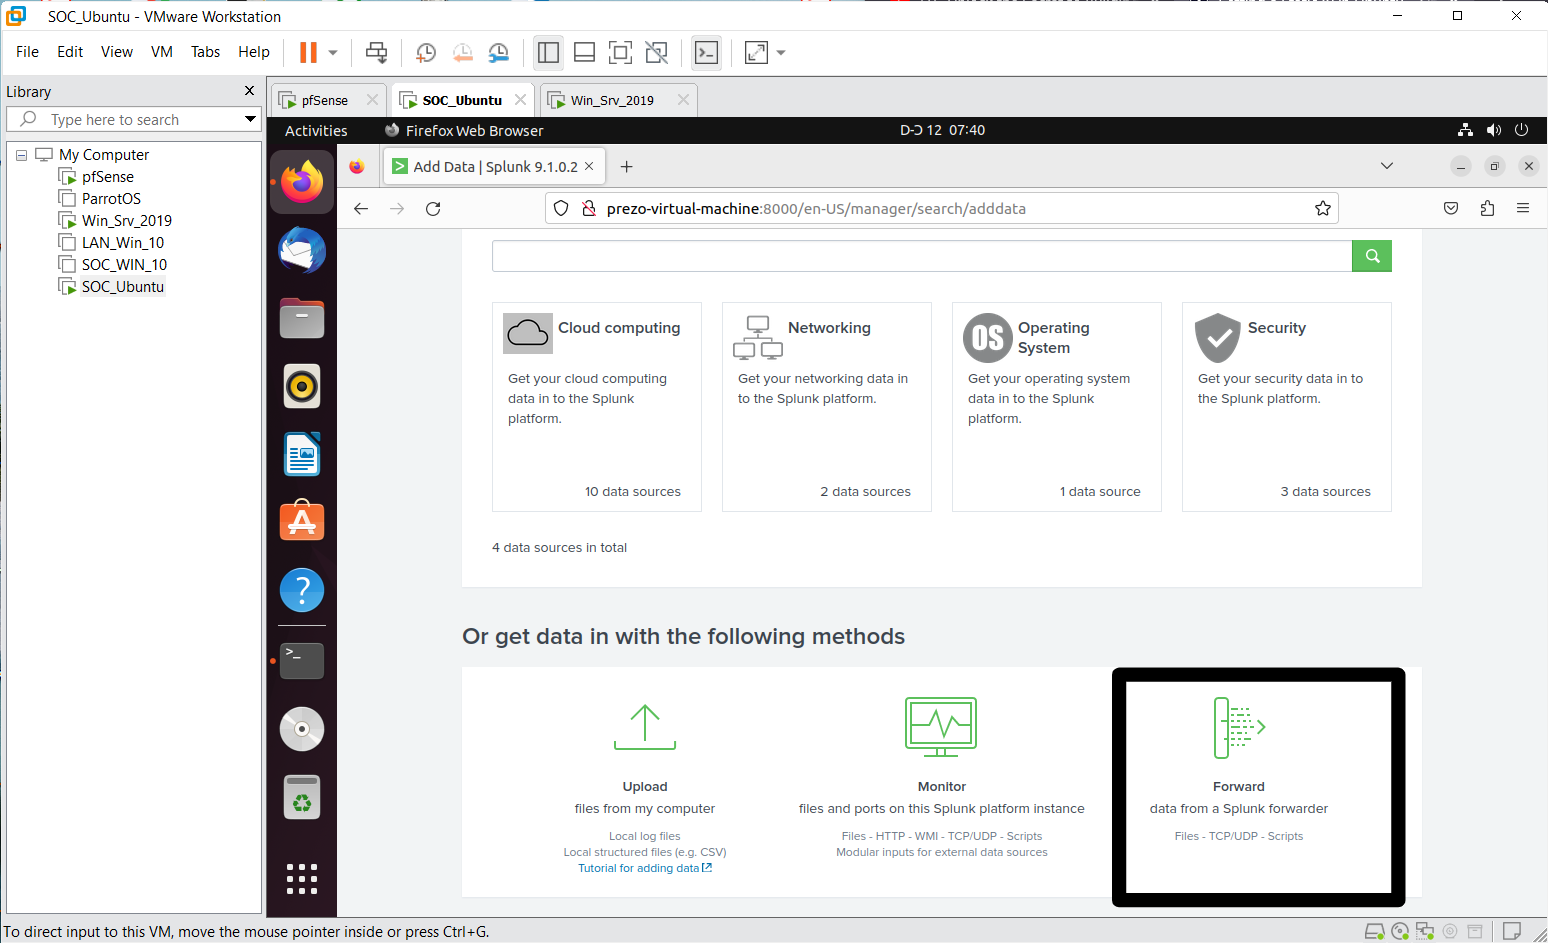Open the disc drive dock icon
The width and height of the screenshot is (1548, 943).
click(302, 729)
